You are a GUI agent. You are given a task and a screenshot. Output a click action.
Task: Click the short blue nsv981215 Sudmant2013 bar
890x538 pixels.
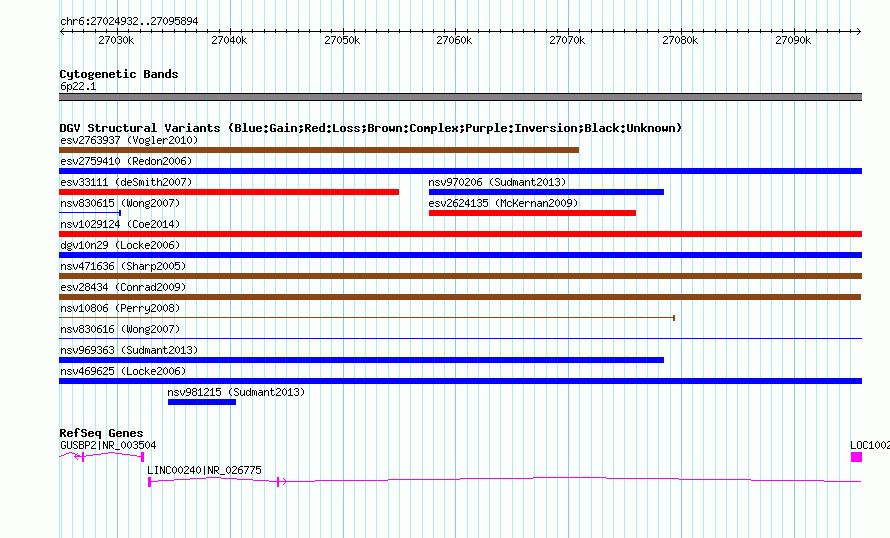click(202, 402)
